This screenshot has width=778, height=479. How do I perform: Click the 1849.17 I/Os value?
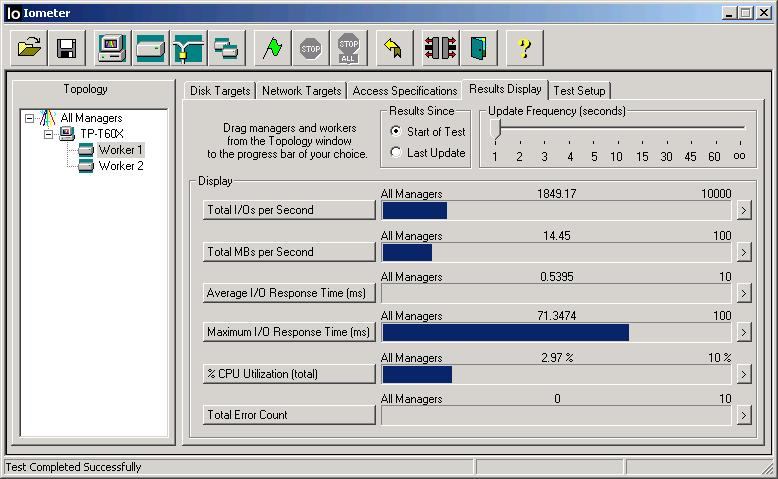coord(556,194)
